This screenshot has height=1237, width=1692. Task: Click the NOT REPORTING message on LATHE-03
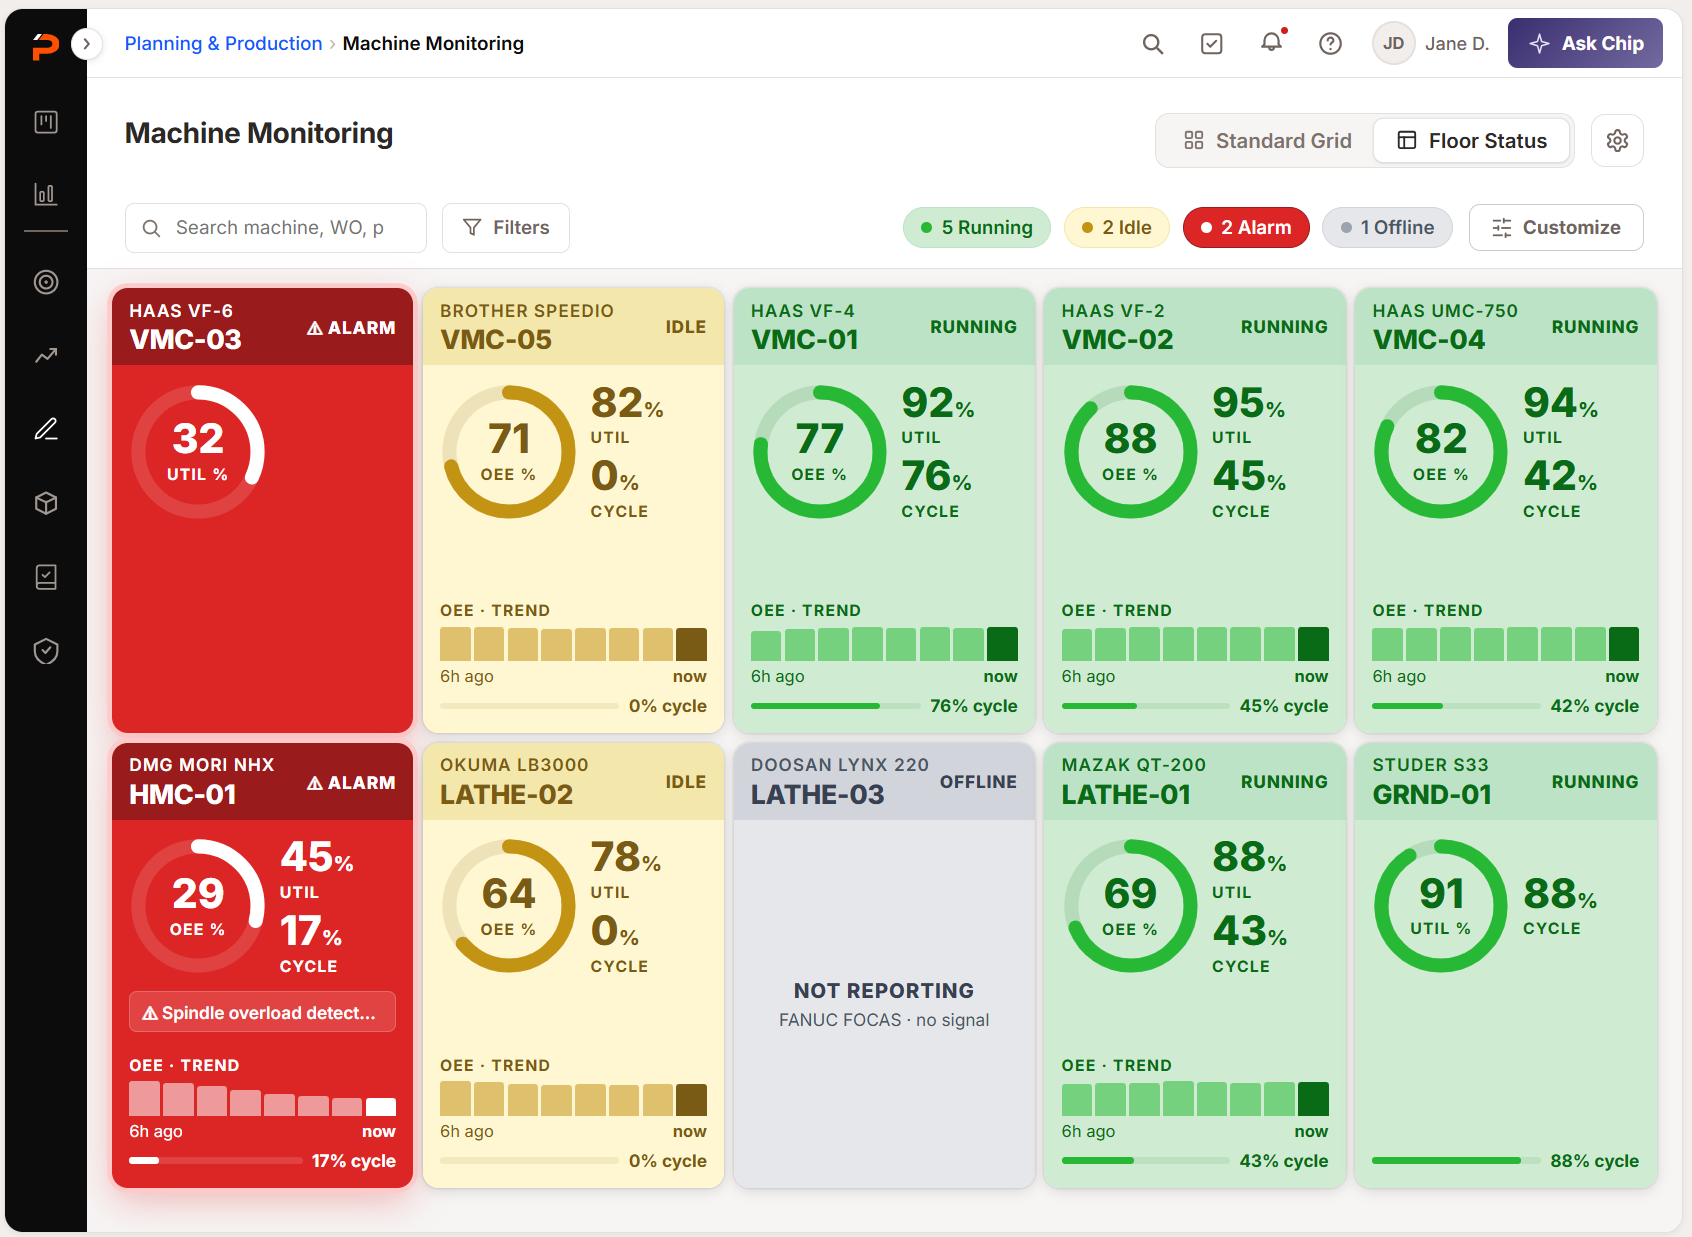coord(884,991)
